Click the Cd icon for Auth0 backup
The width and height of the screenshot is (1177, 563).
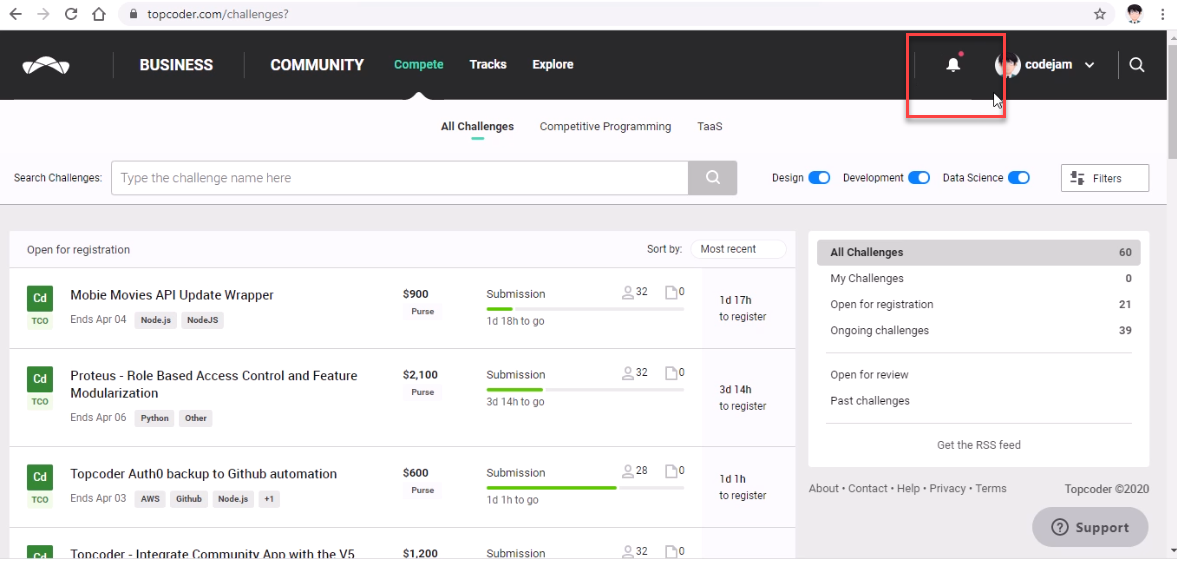[41, 477]
